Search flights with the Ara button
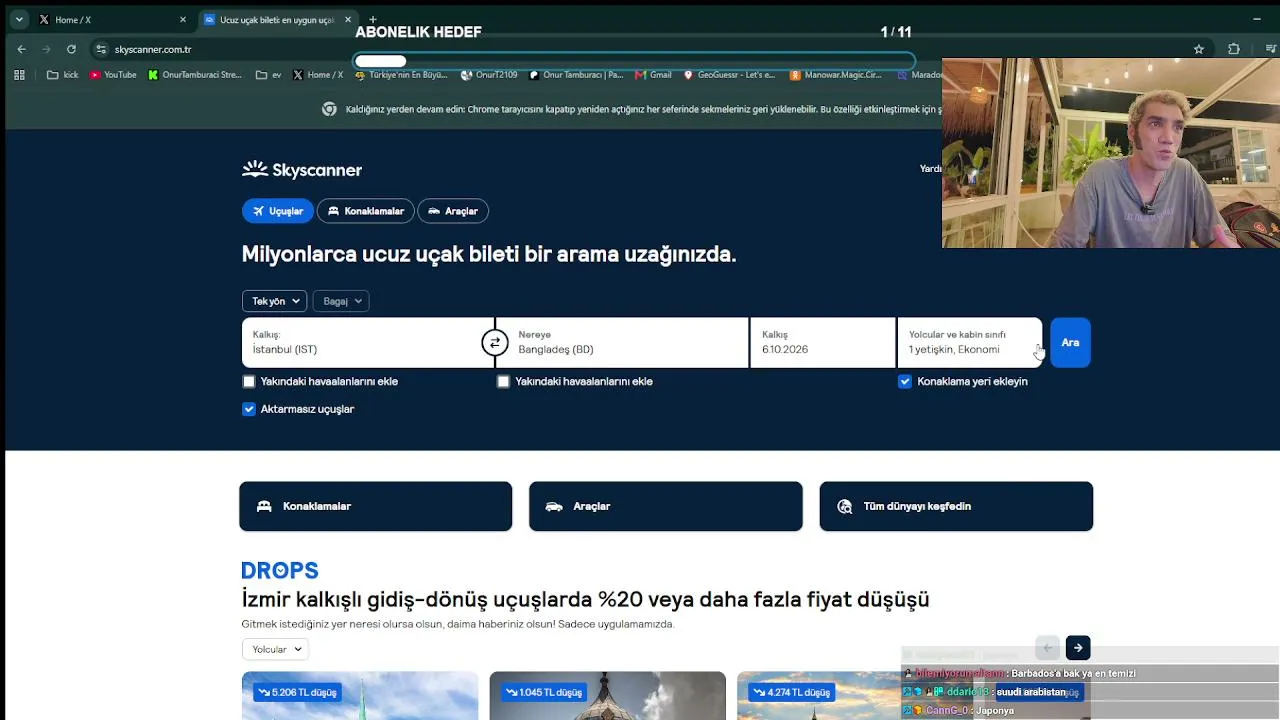 (1070, 343)
